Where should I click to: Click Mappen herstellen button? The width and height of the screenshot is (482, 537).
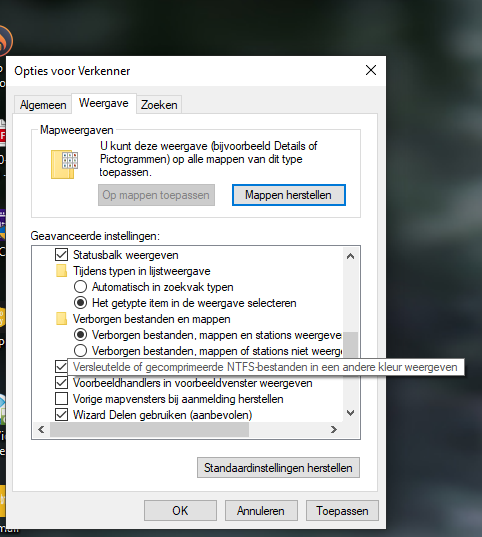[x=288, y=195]
